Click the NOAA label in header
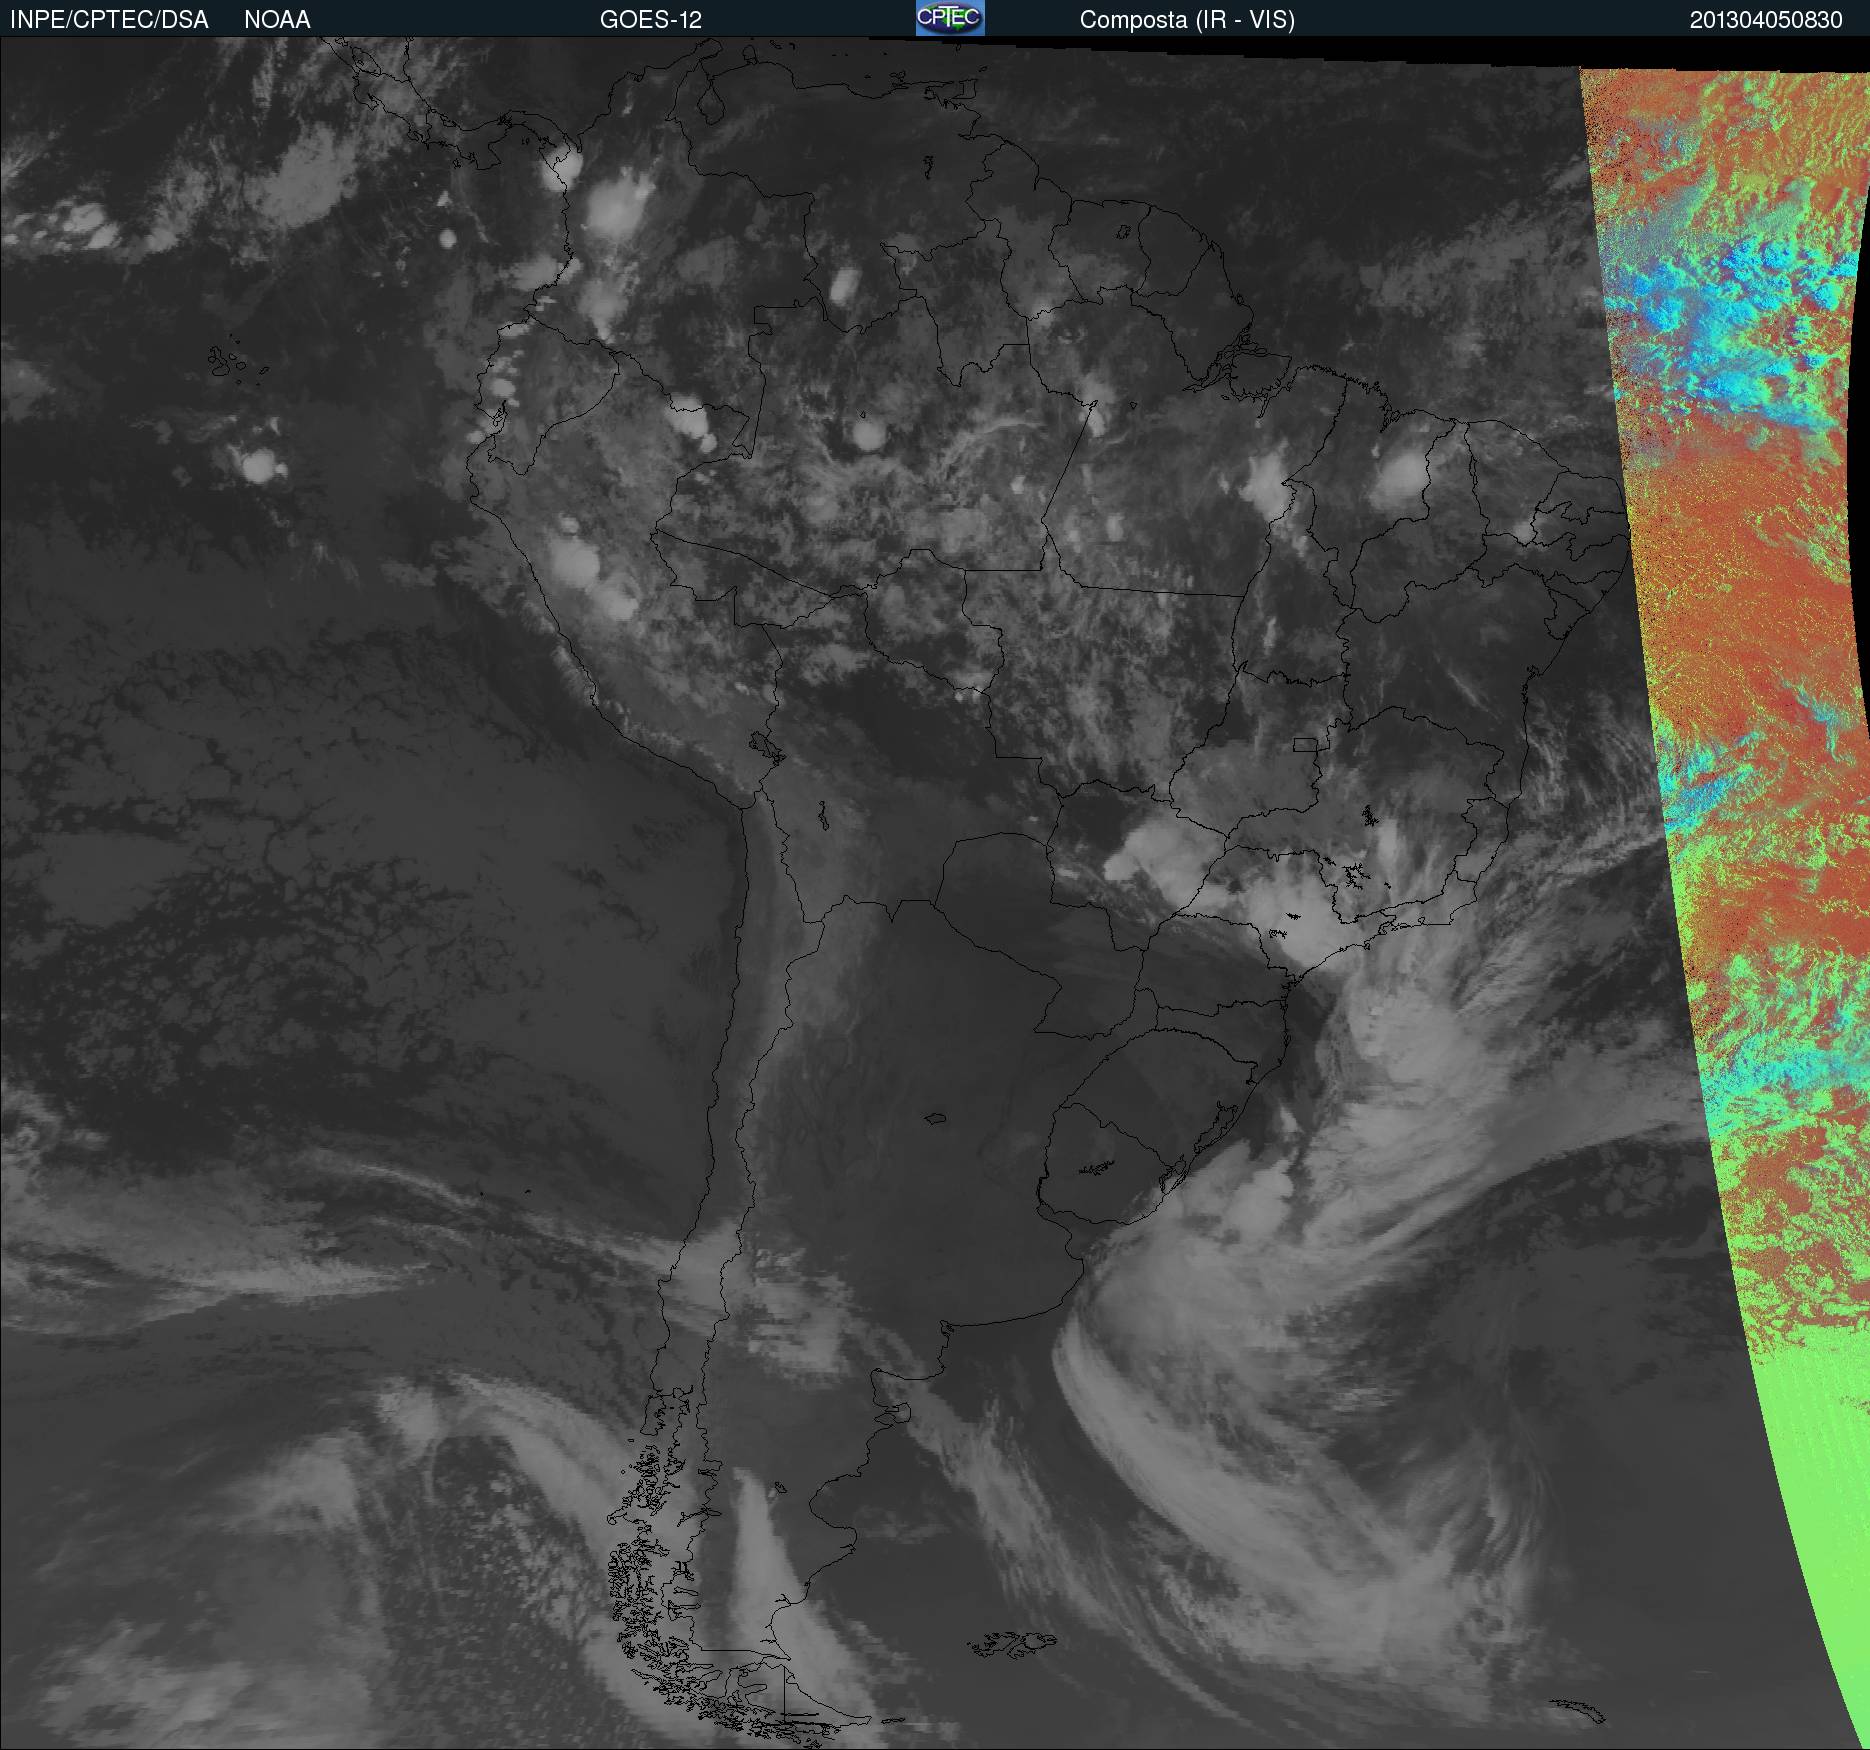Image resolution: width=1870 pixels, height=1750 pixels. coord(277,20)
